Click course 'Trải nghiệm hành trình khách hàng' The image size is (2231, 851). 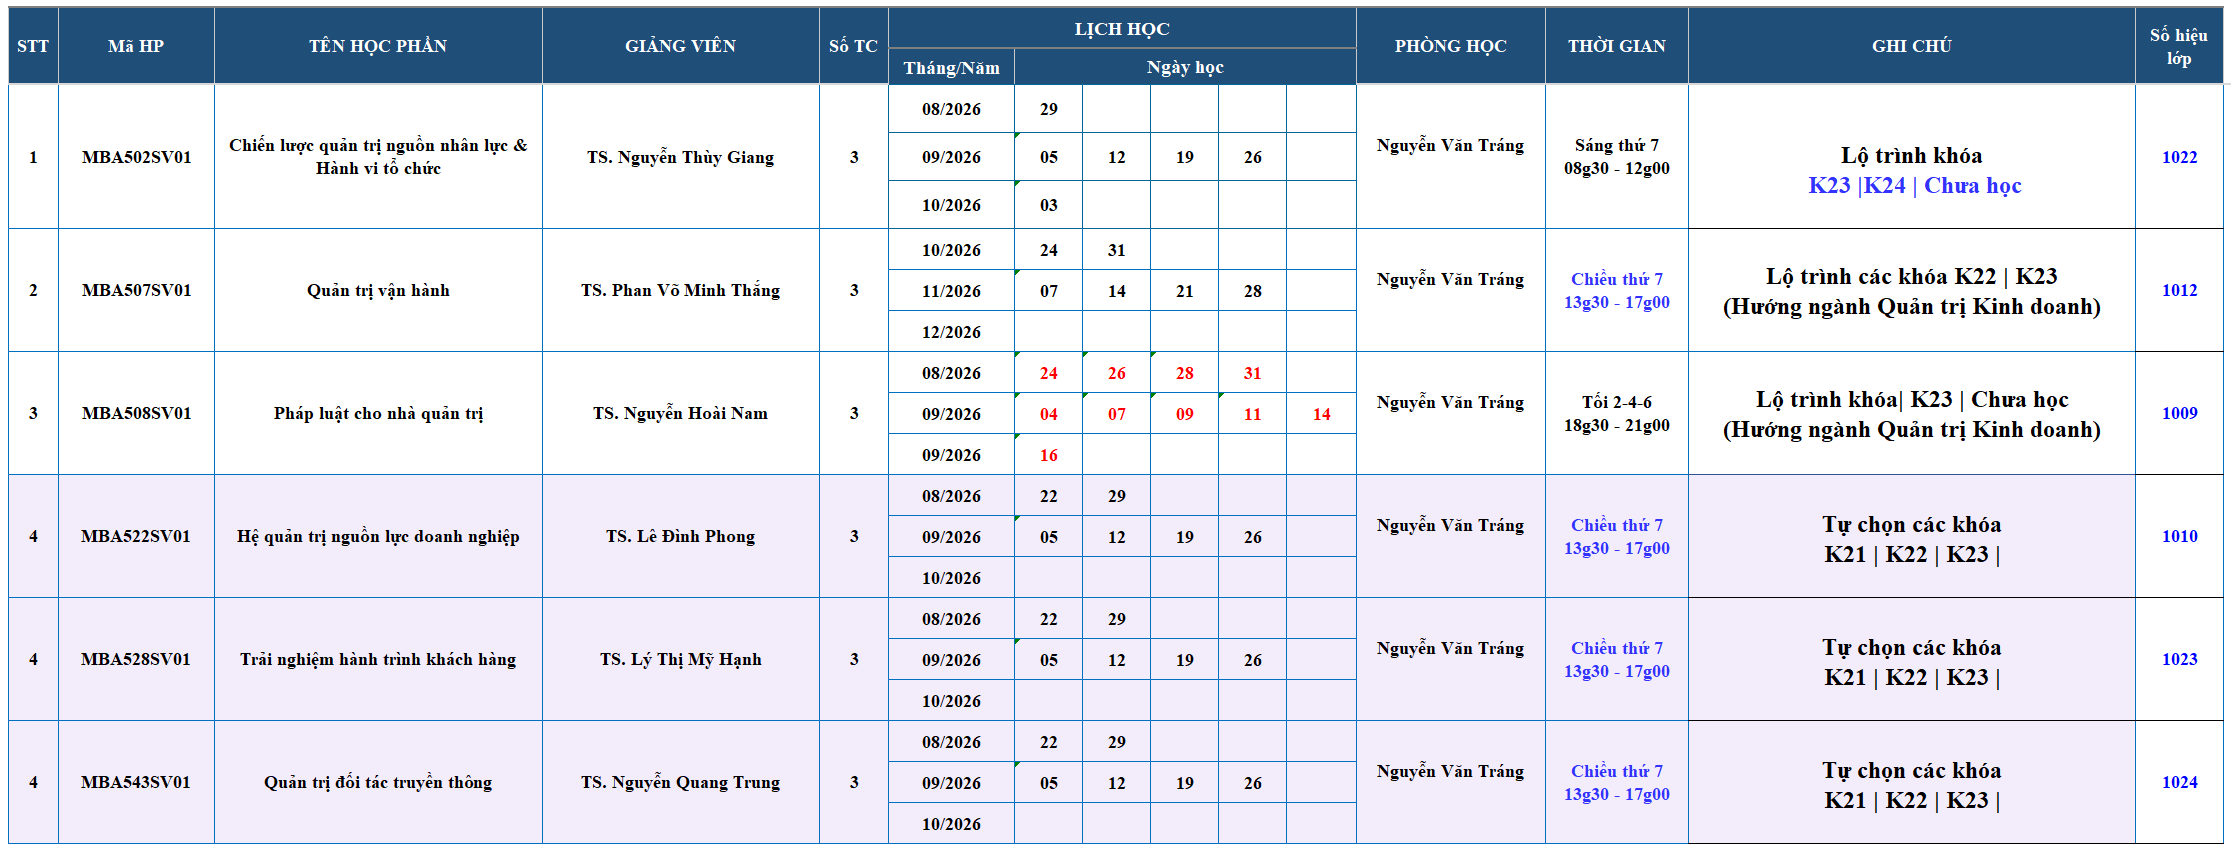click(x=378, y=659)
